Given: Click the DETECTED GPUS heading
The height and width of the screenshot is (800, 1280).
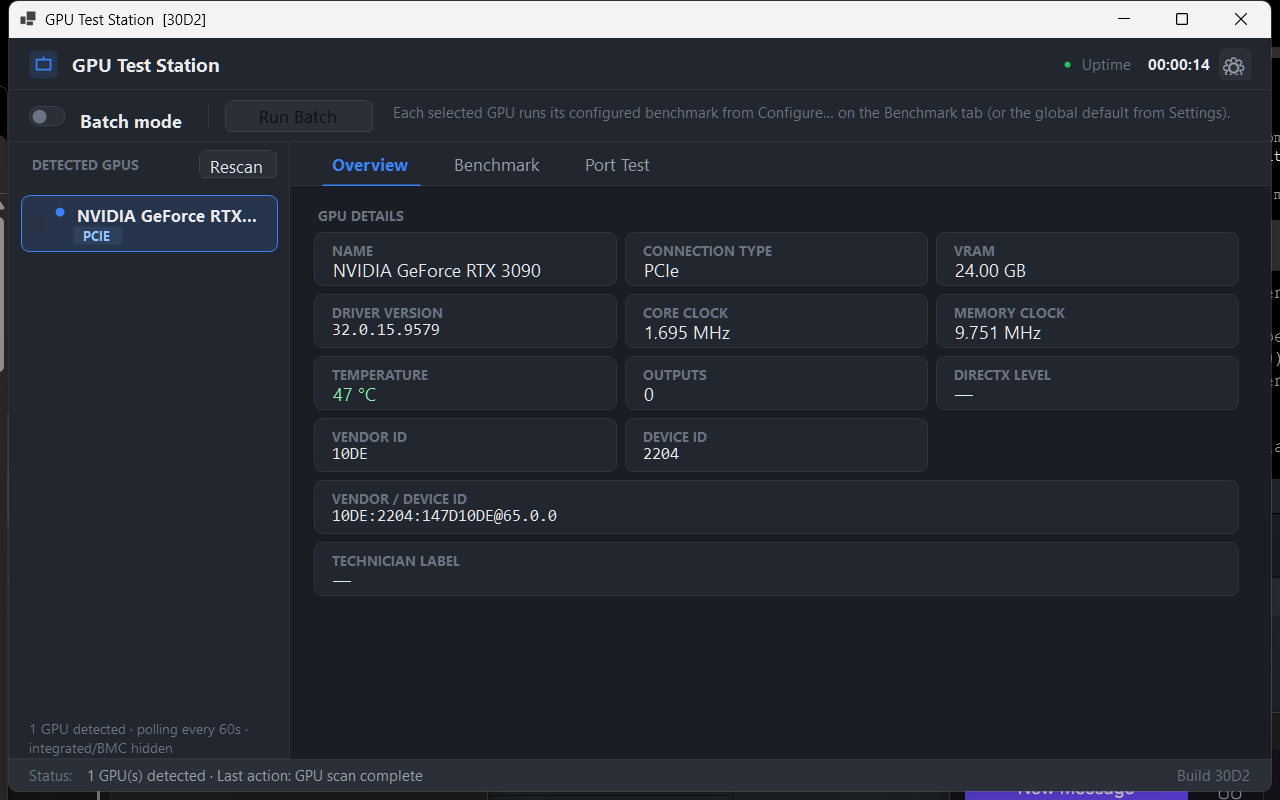Looking at the screenshot, I should (x=85, y=165).
